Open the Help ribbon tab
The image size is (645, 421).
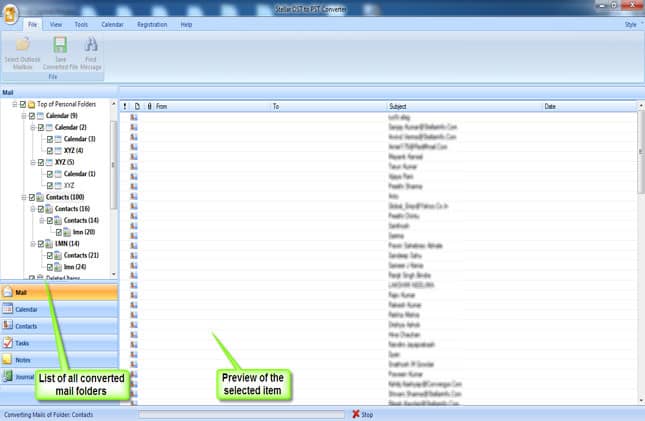(x=186, y=25)
